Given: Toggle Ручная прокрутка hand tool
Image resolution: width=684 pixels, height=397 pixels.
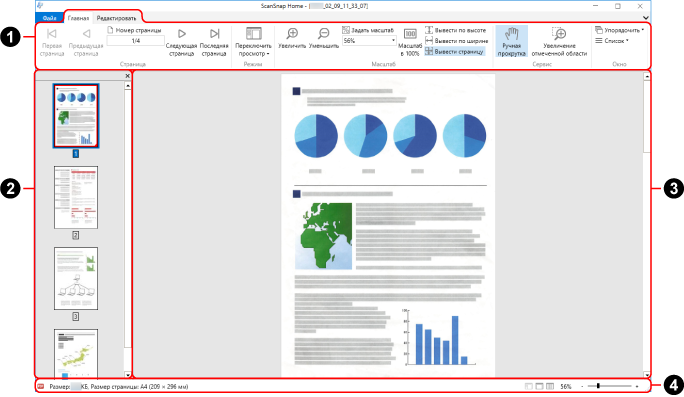Looking at the screenshot, I should click(x=511, y=41).
